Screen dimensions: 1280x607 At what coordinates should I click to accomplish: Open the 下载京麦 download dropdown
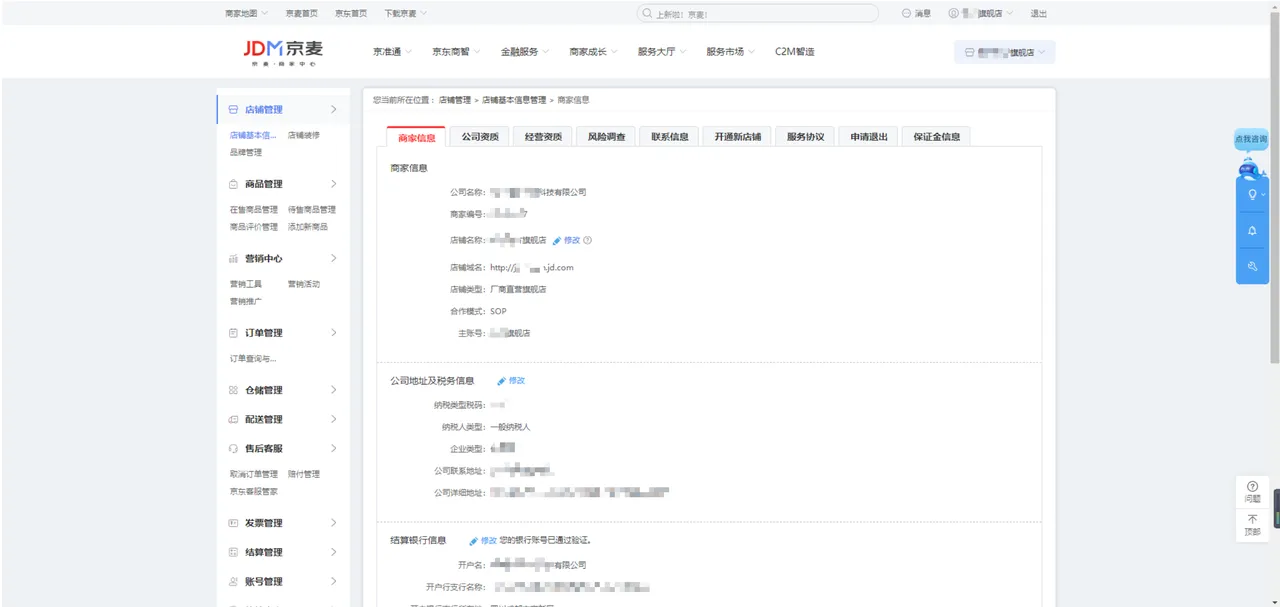(400, 13)
